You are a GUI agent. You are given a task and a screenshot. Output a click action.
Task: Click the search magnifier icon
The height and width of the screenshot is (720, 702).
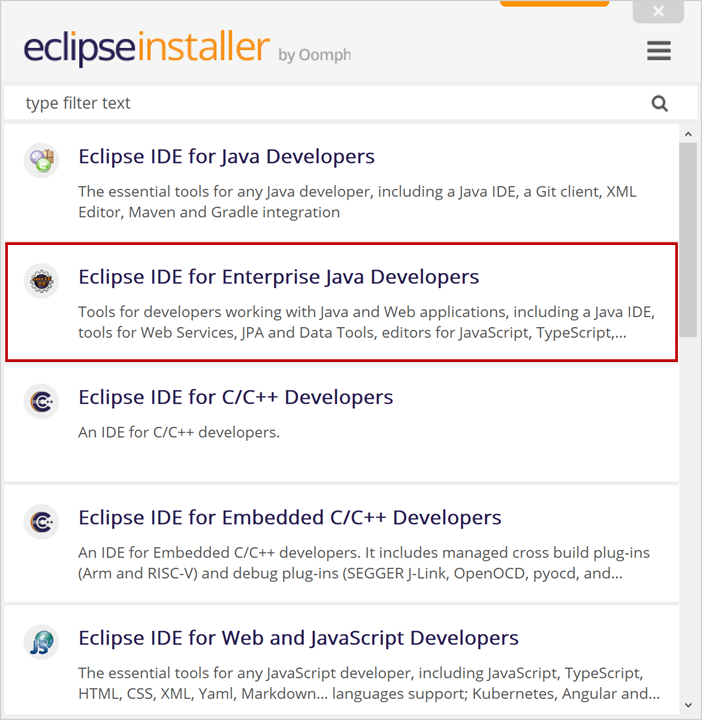point(660,103)
